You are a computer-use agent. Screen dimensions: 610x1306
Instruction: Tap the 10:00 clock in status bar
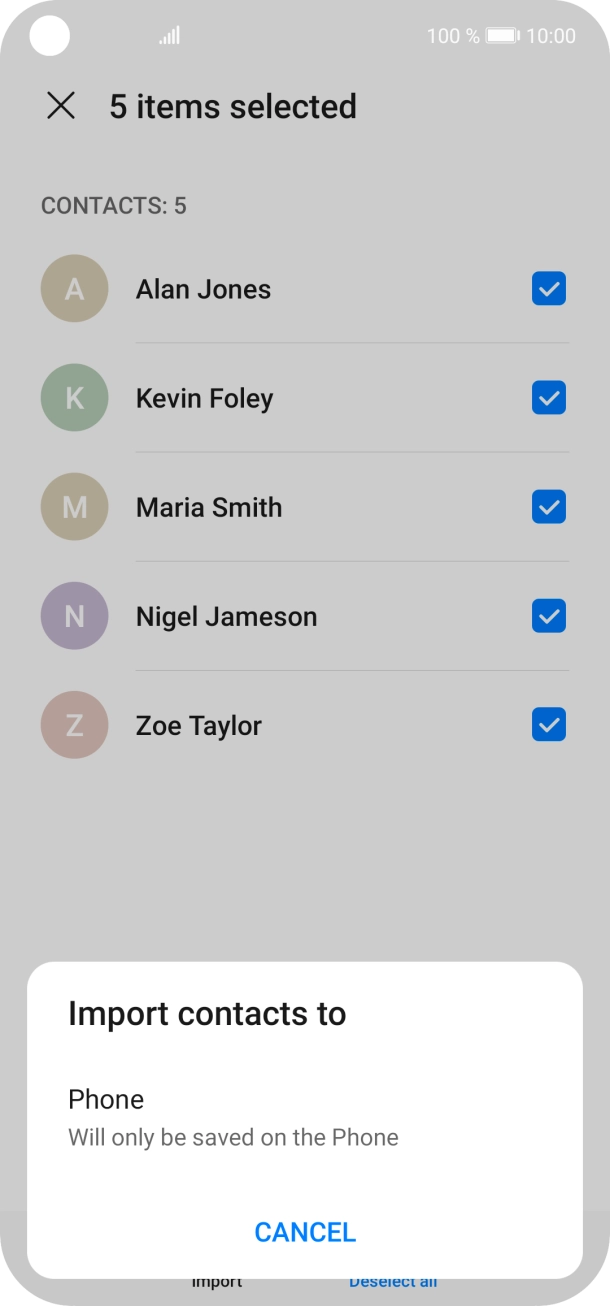click(x=551, y=36)
